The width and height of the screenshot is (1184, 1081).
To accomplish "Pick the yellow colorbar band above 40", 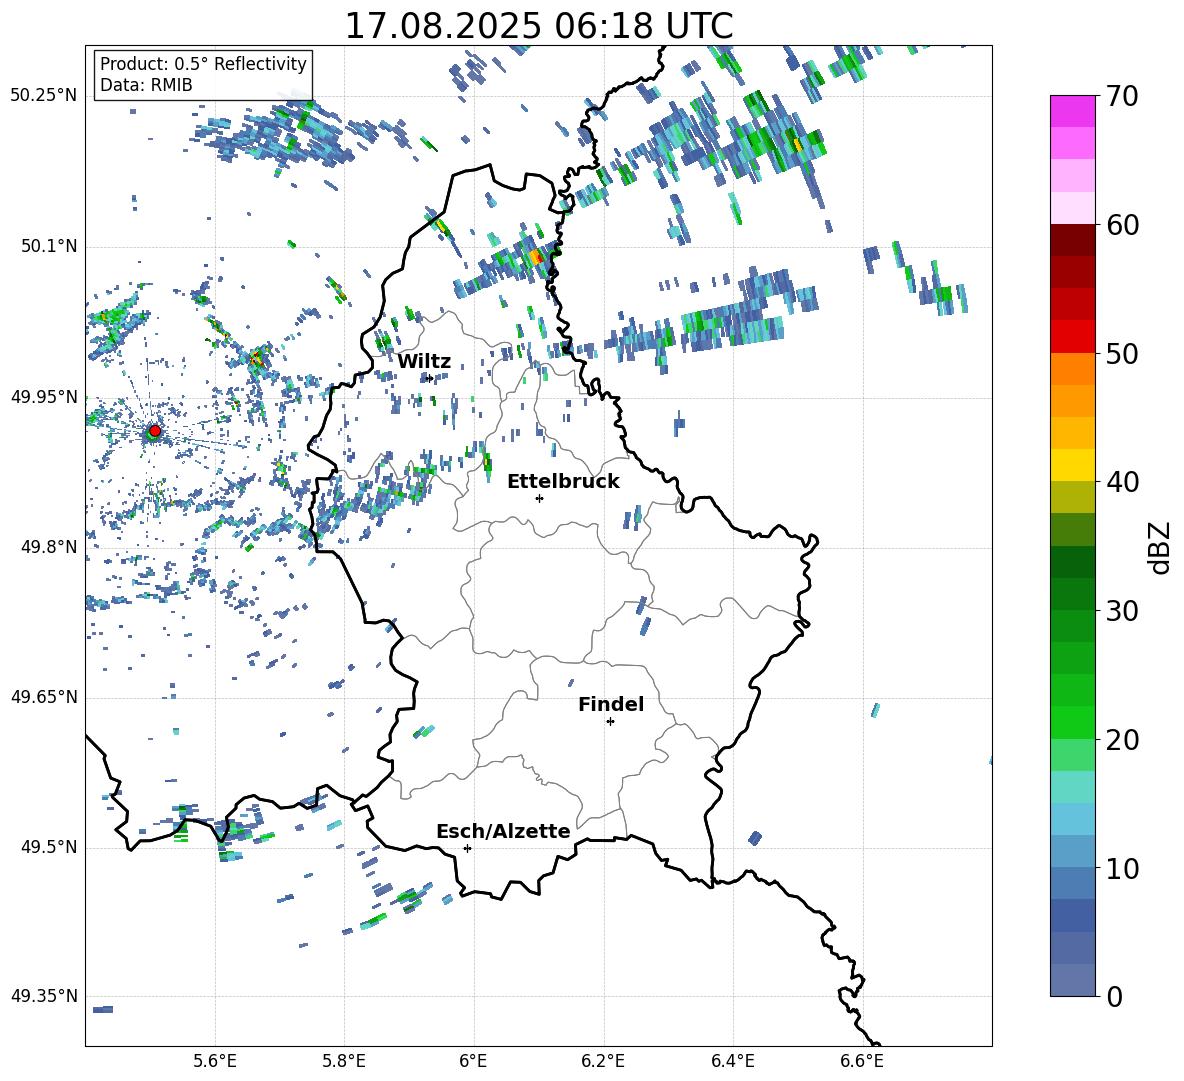I will click(1072, 466).
